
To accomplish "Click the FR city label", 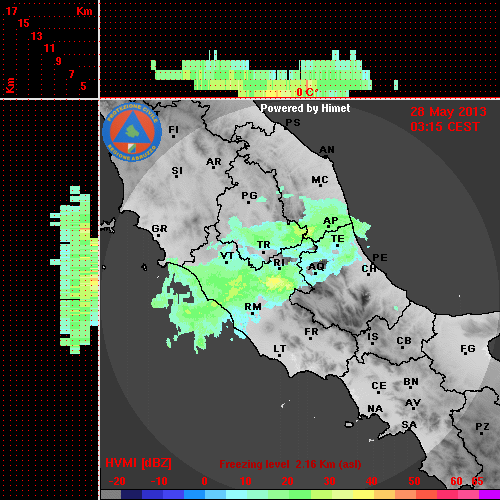I will point(311,333).
